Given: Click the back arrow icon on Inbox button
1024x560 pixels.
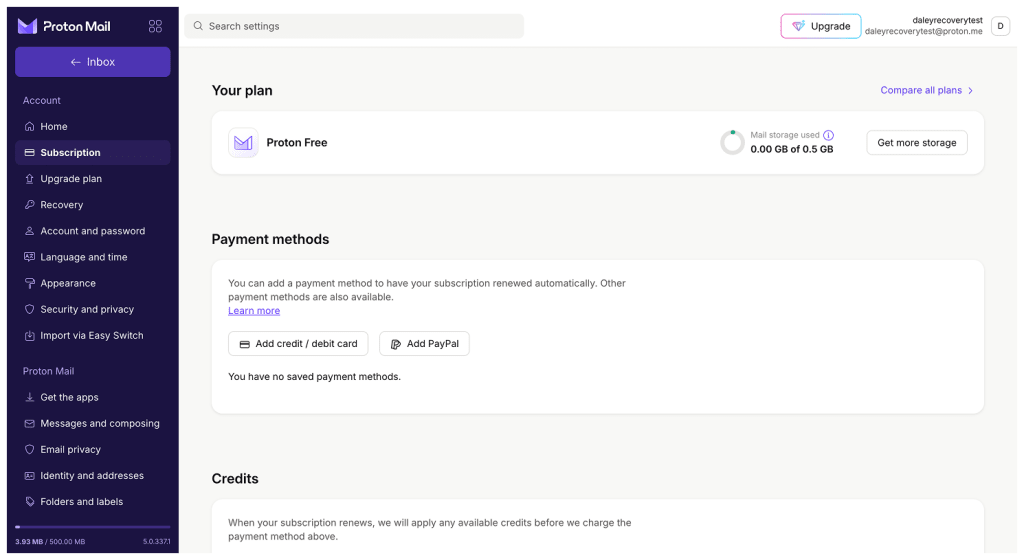Looking at the screenshot, I should 76,62.
